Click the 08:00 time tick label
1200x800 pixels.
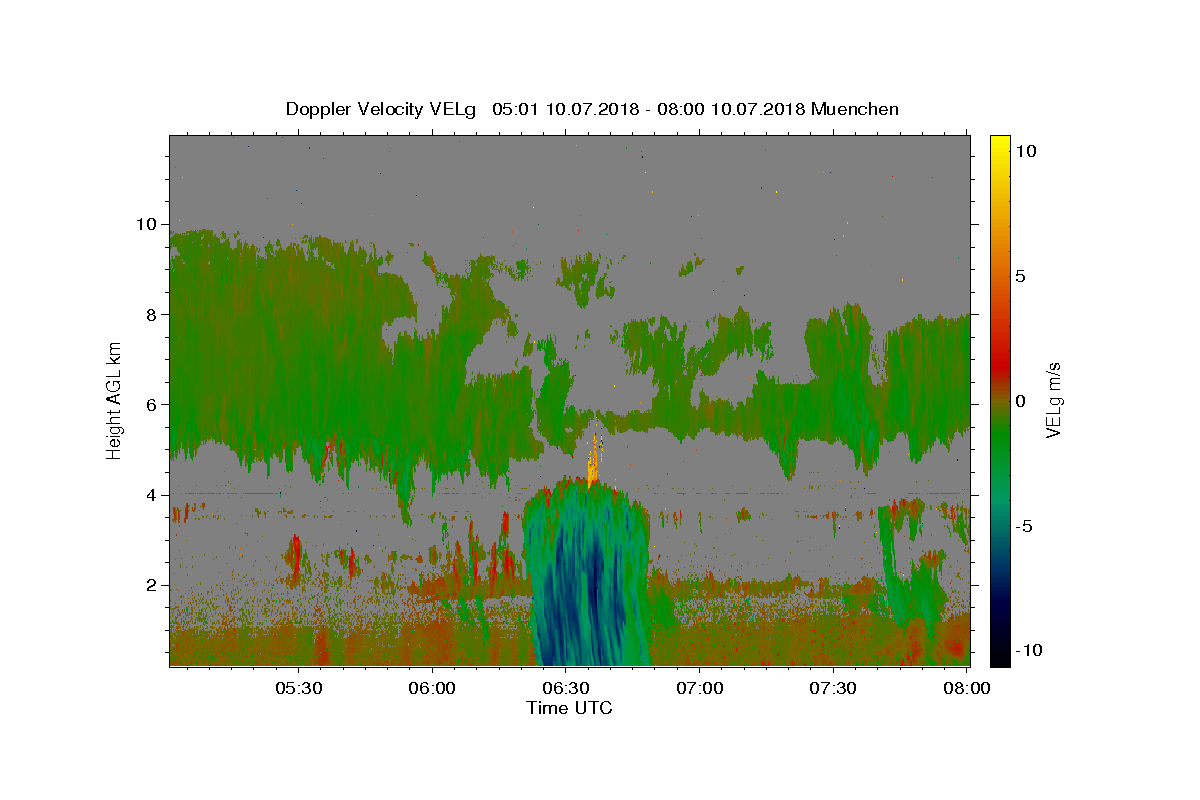pyautogui.click(x=968, y=688)
